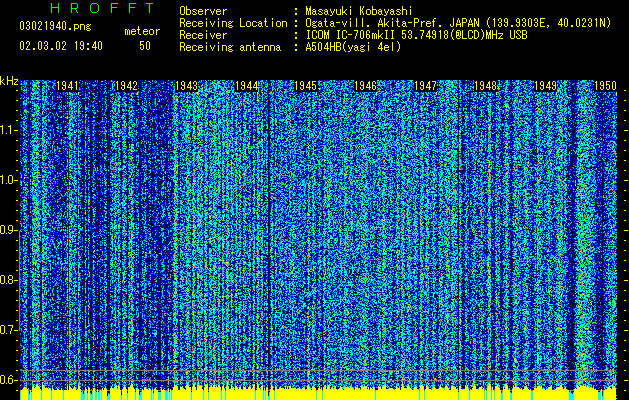This screenshot has width=629, height=400.
Task: Click the 1945 time marker
Action: 306,86
